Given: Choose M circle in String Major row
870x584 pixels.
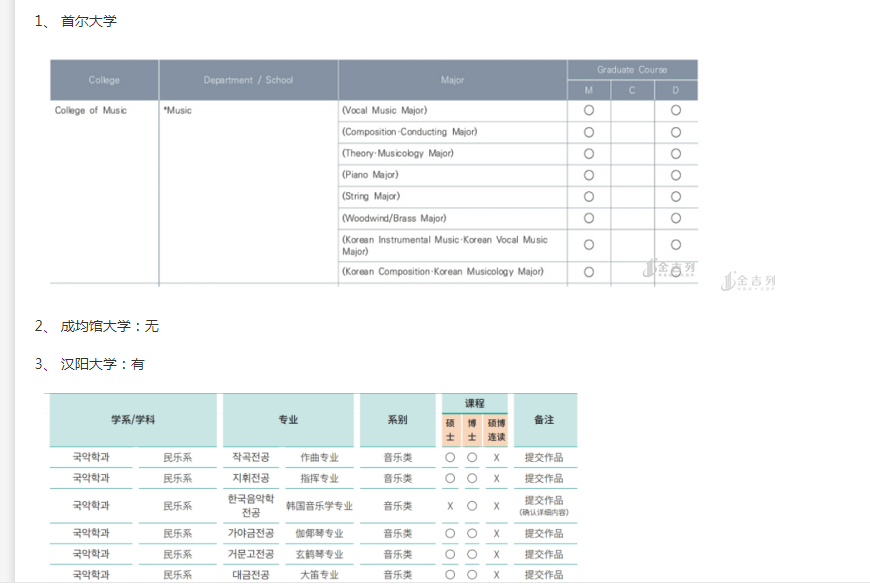Looking at the screenshot, I should pyautogui.click(x=589, y=196).
